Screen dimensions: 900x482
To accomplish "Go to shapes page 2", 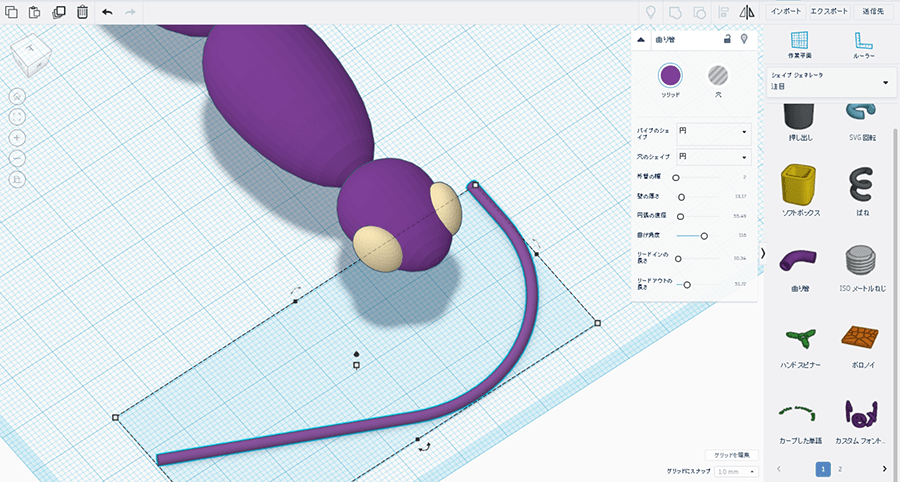I will pos(840,469).
